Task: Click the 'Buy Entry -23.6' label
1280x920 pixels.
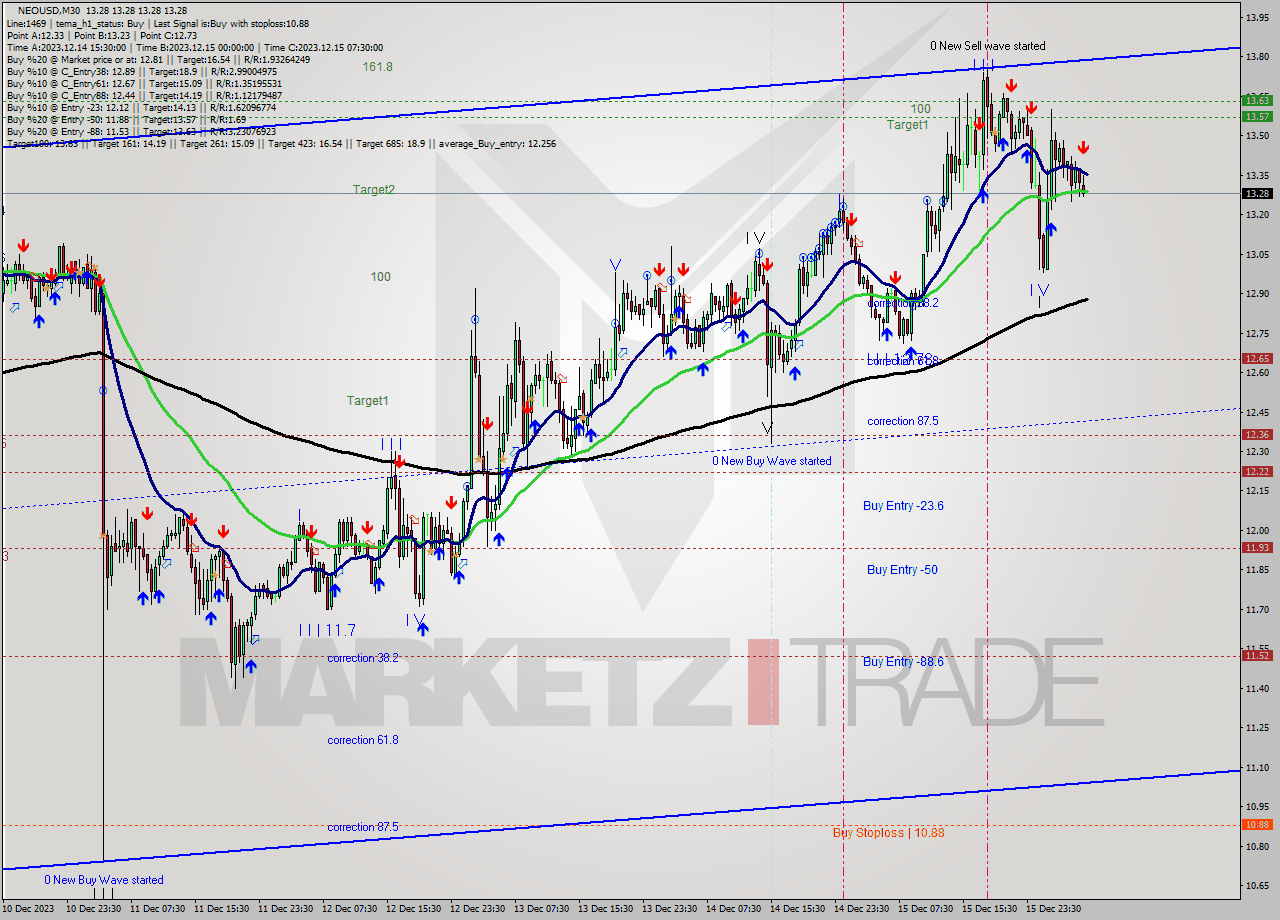Action: click(903, 506)
